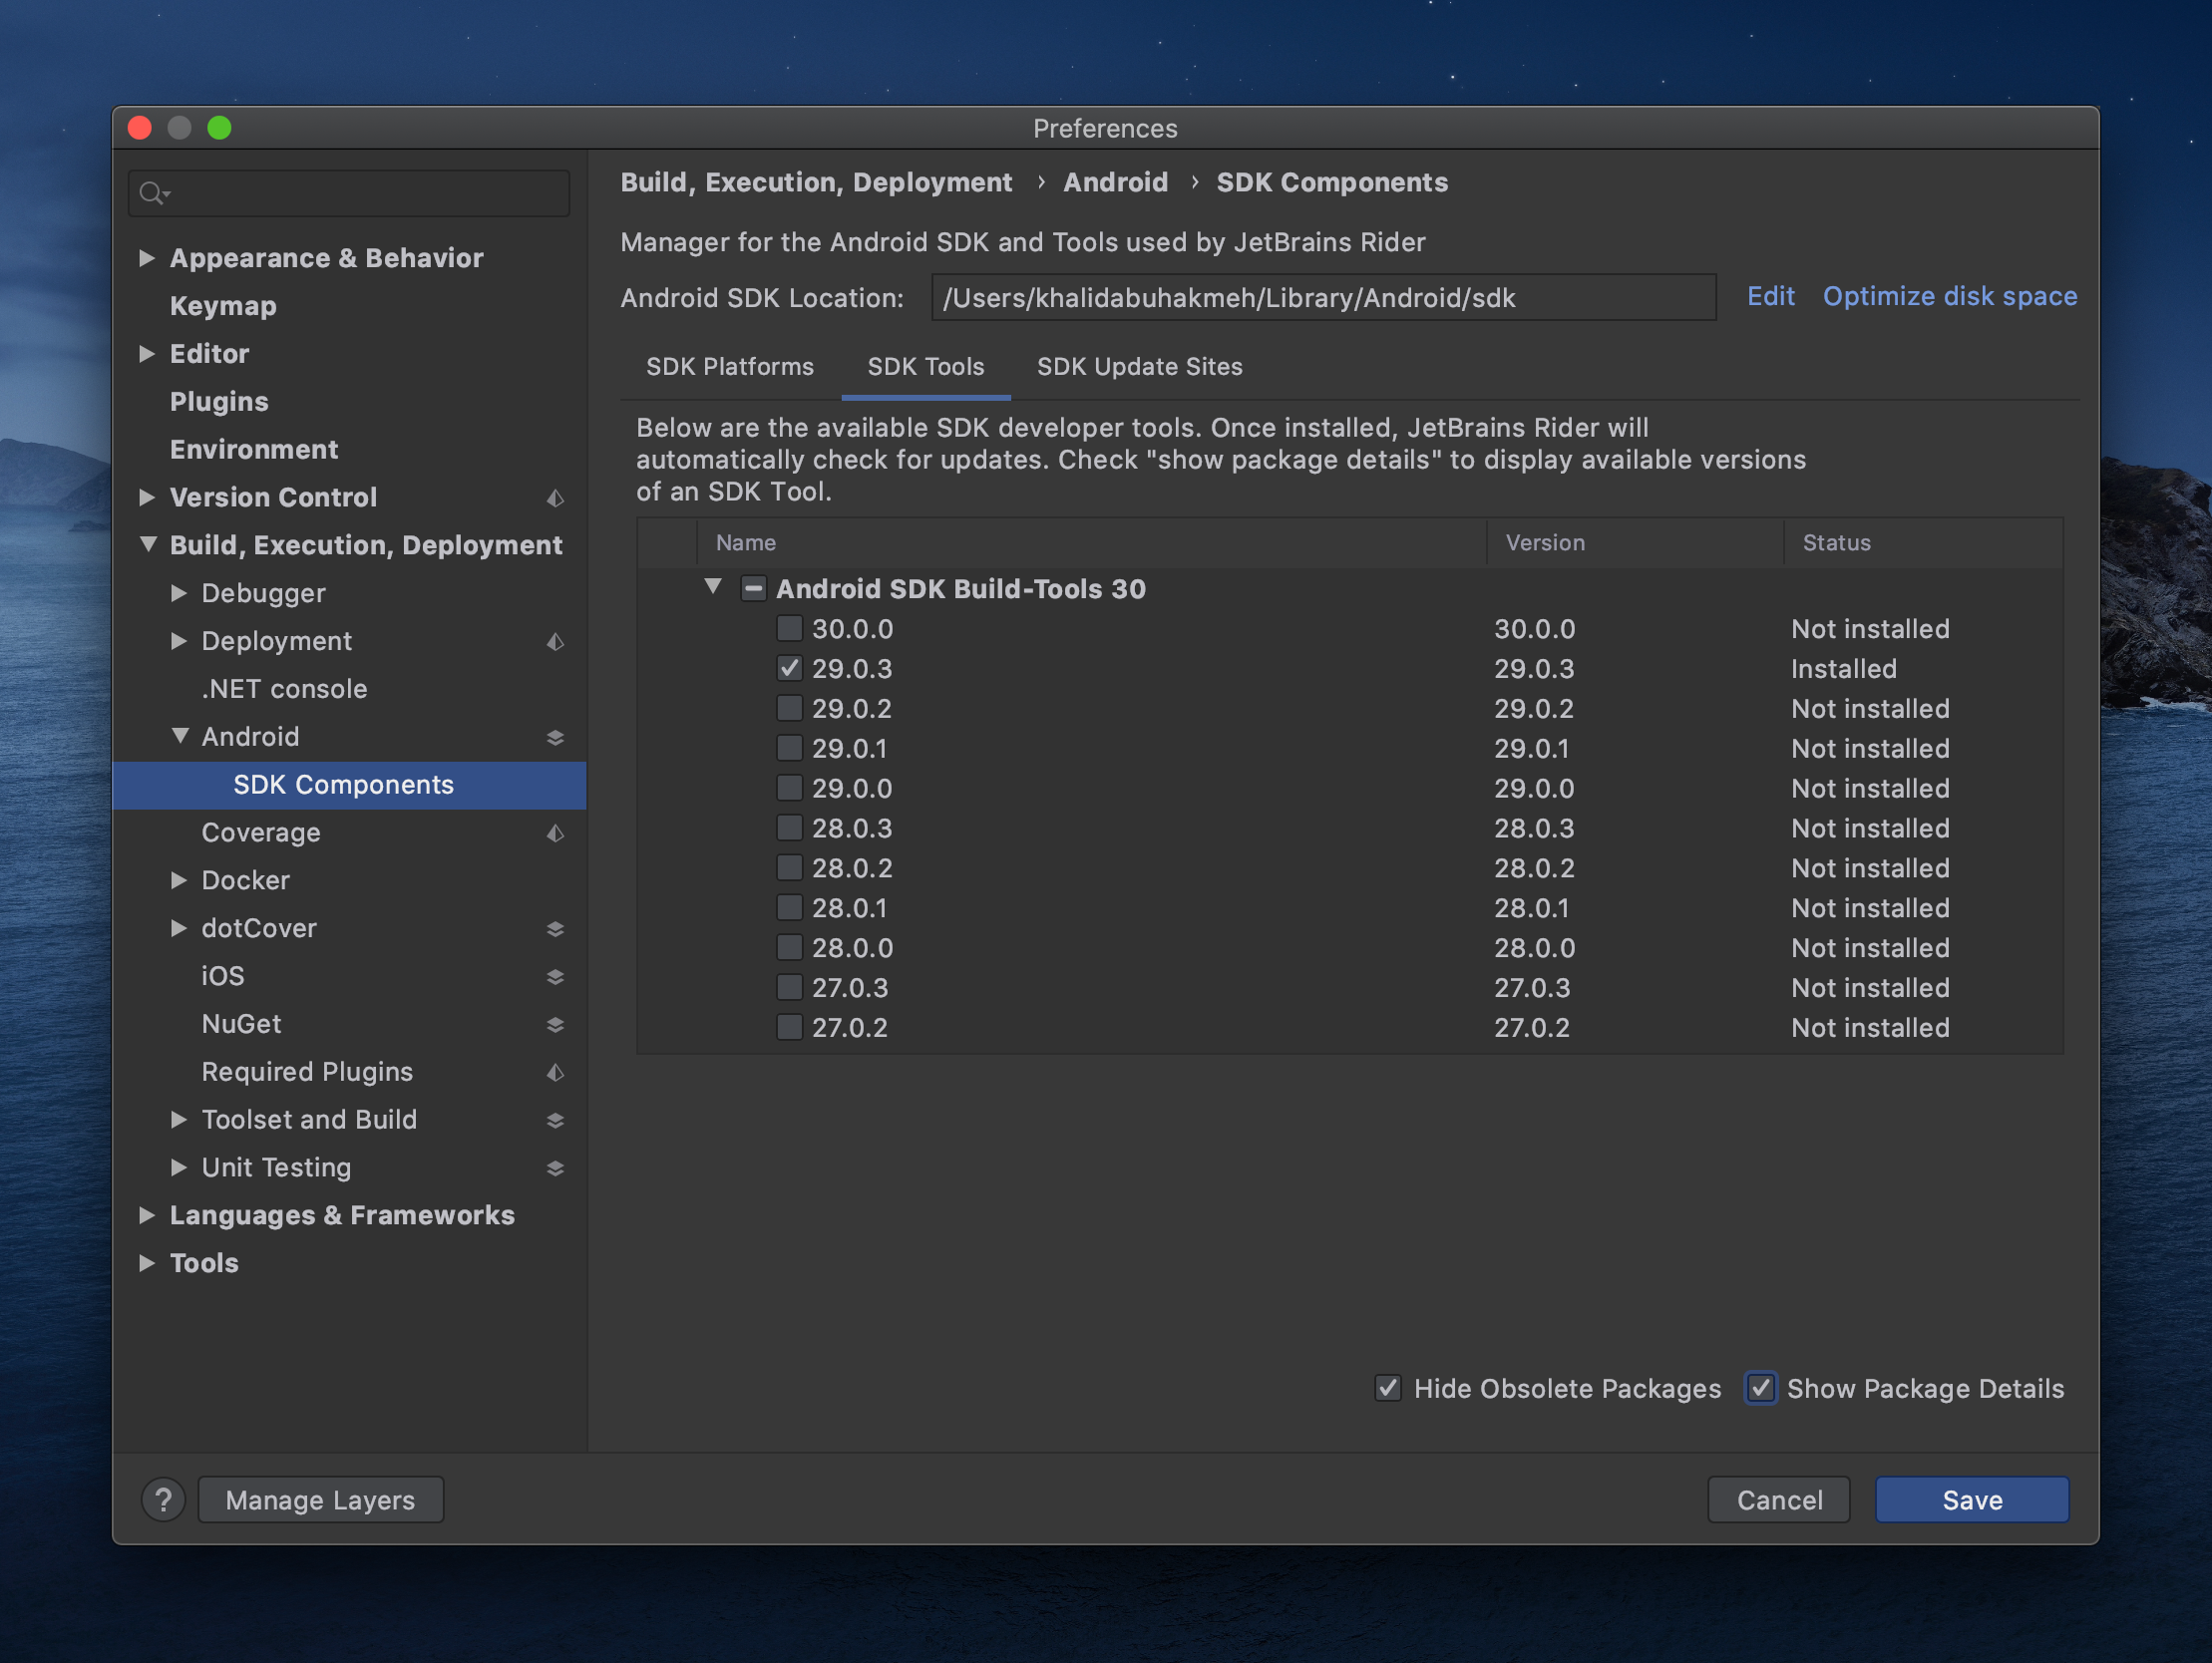The image size is (2212, 1663).
Task: Click the help question mark button
Action: [164, 1499]
